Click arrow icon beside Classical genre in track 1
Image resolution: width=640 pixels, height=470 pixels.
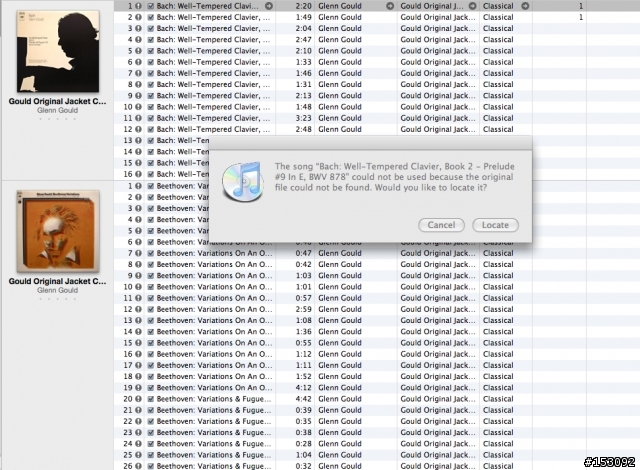coord(525,6)
